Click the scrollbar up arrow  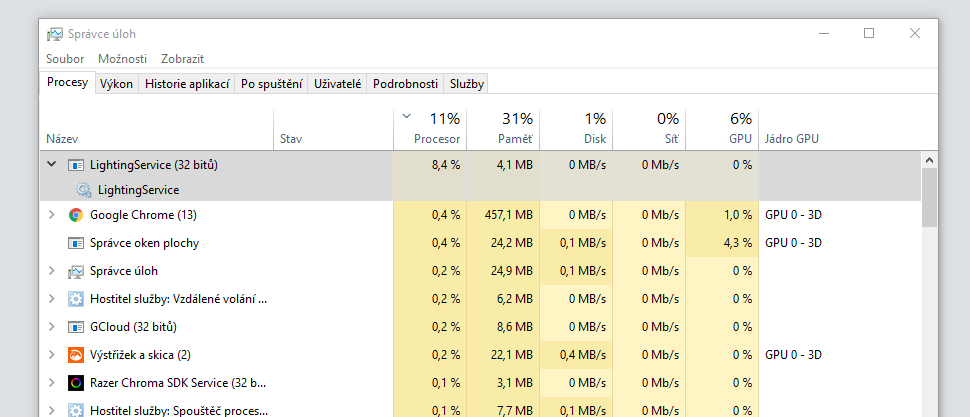coord(929,160)
